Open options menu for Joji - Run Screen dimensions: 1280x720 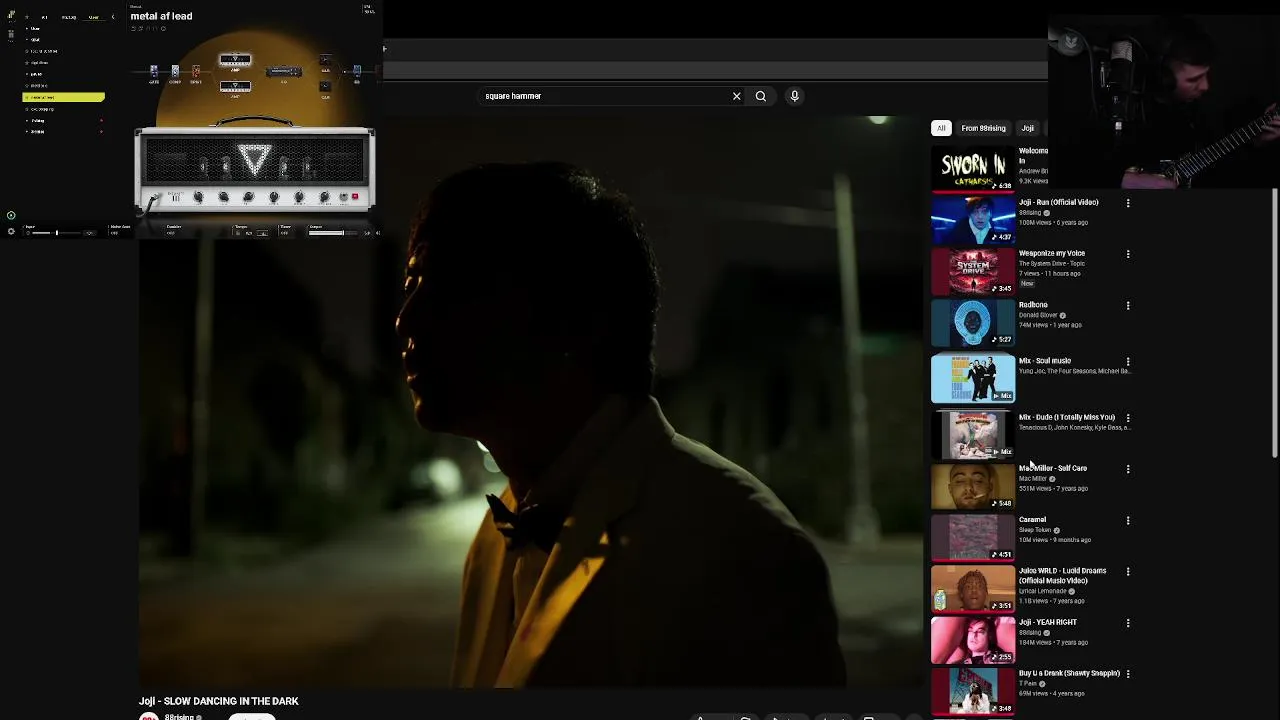pos(1128,203)
